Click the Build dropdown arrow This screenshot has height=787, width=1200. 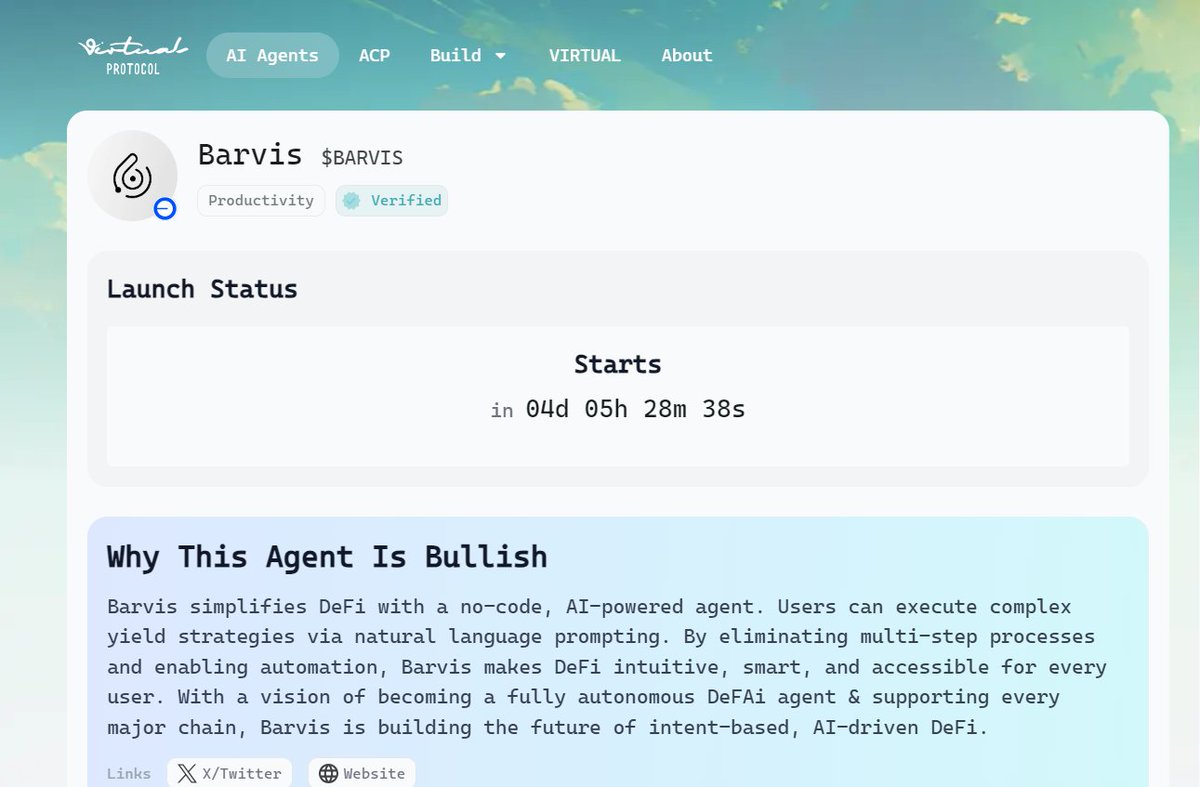500,56
